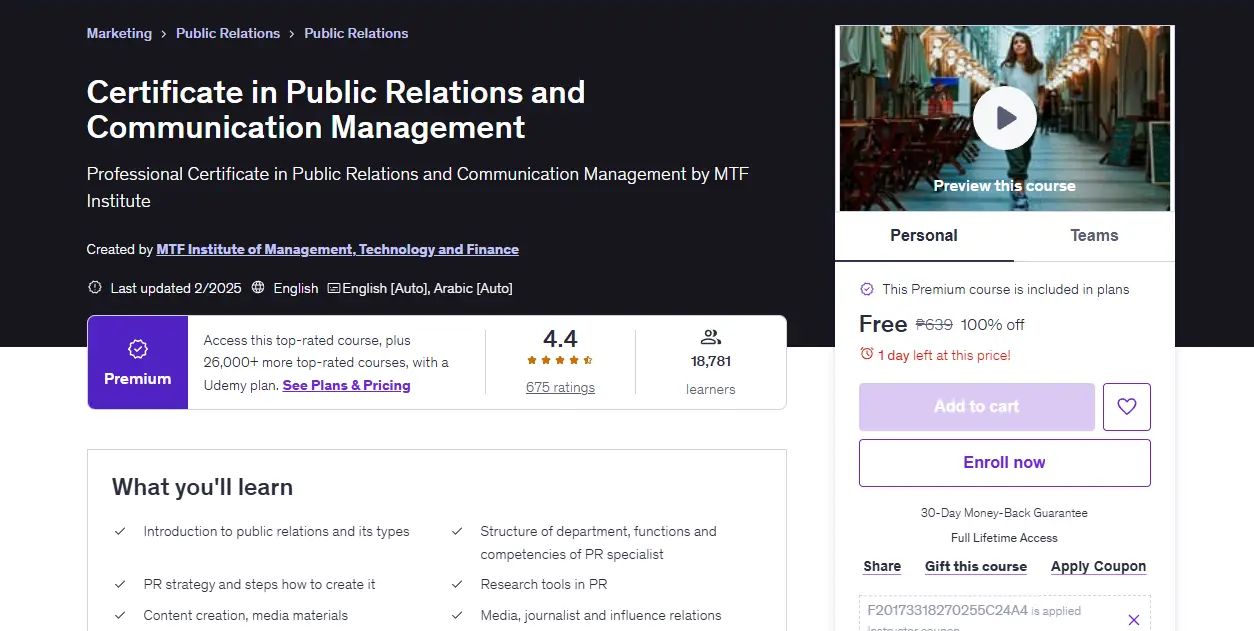Click the course subtitle mentioning MTF Institute
This screenshot has width=1254, height=631.
[418, 187]
